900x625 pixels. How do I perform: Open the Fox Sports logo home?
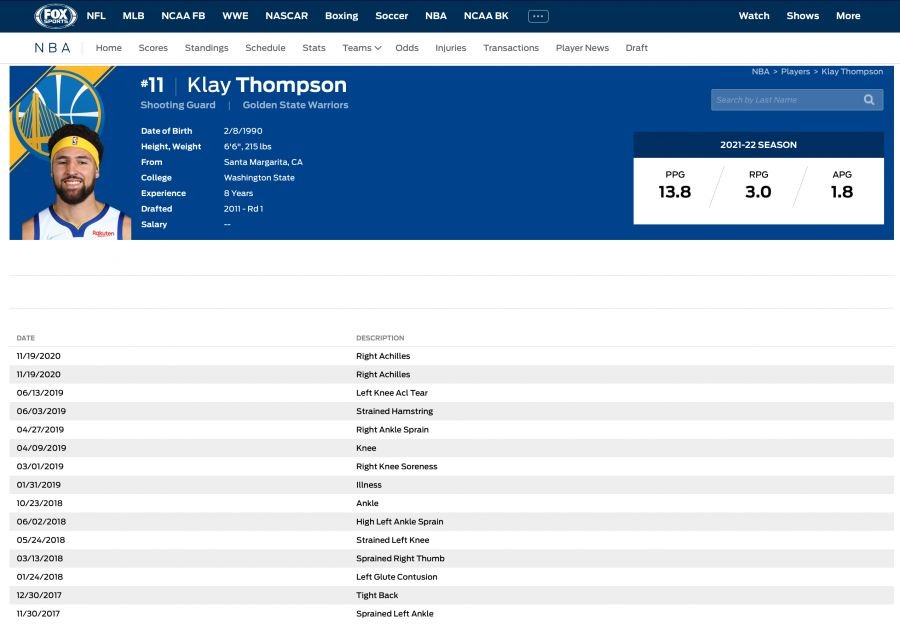55,16
